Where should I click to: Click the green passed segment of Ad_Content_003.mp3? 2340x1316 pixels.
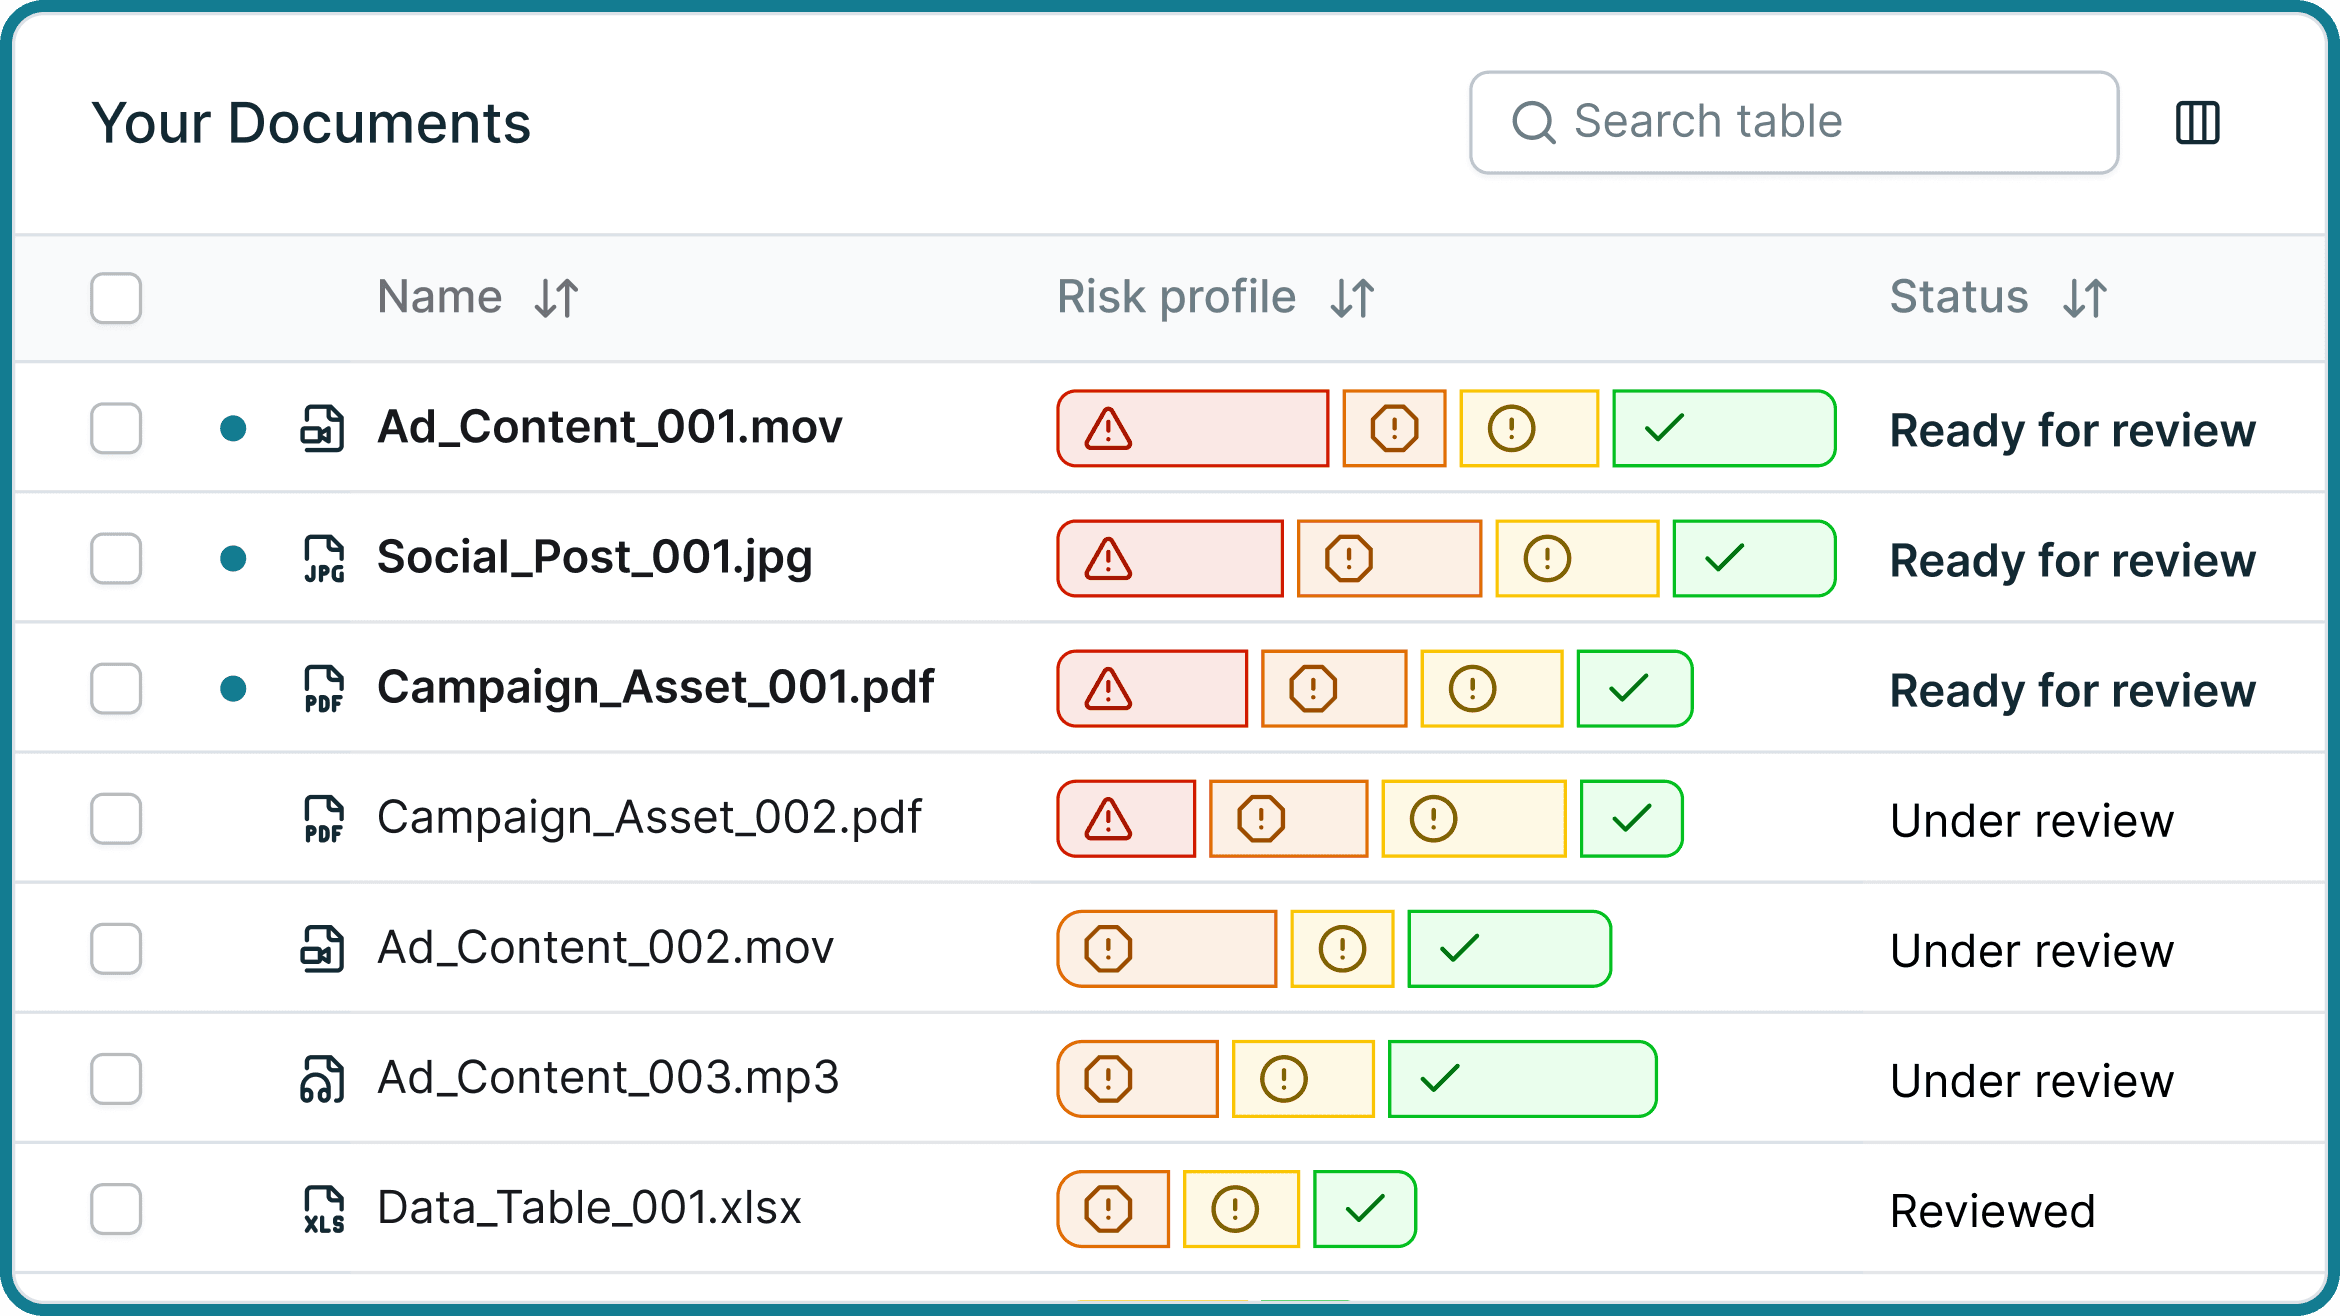(1522, 1079)
